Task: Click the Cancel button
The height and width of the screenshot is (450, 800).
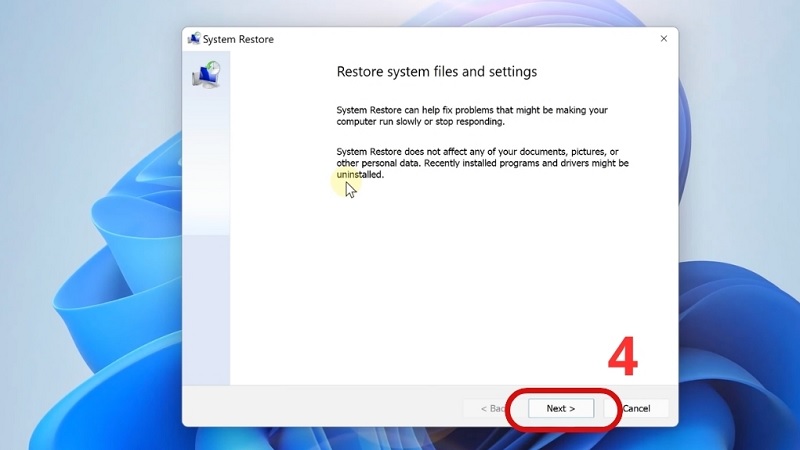Action: [x=636, y=408]
